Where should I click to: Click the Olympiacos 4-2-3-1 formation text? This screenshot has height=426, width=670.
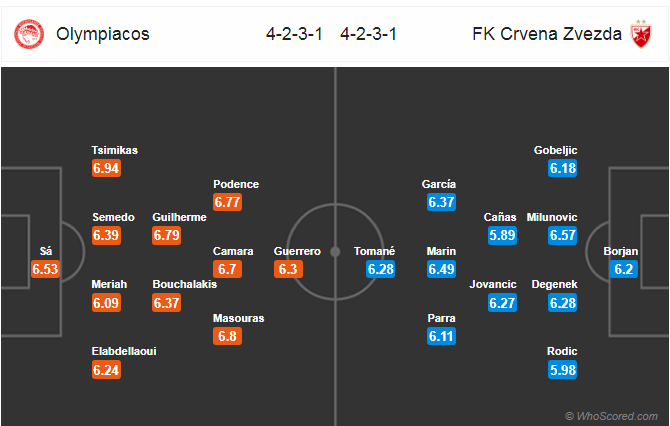point(294,34)
